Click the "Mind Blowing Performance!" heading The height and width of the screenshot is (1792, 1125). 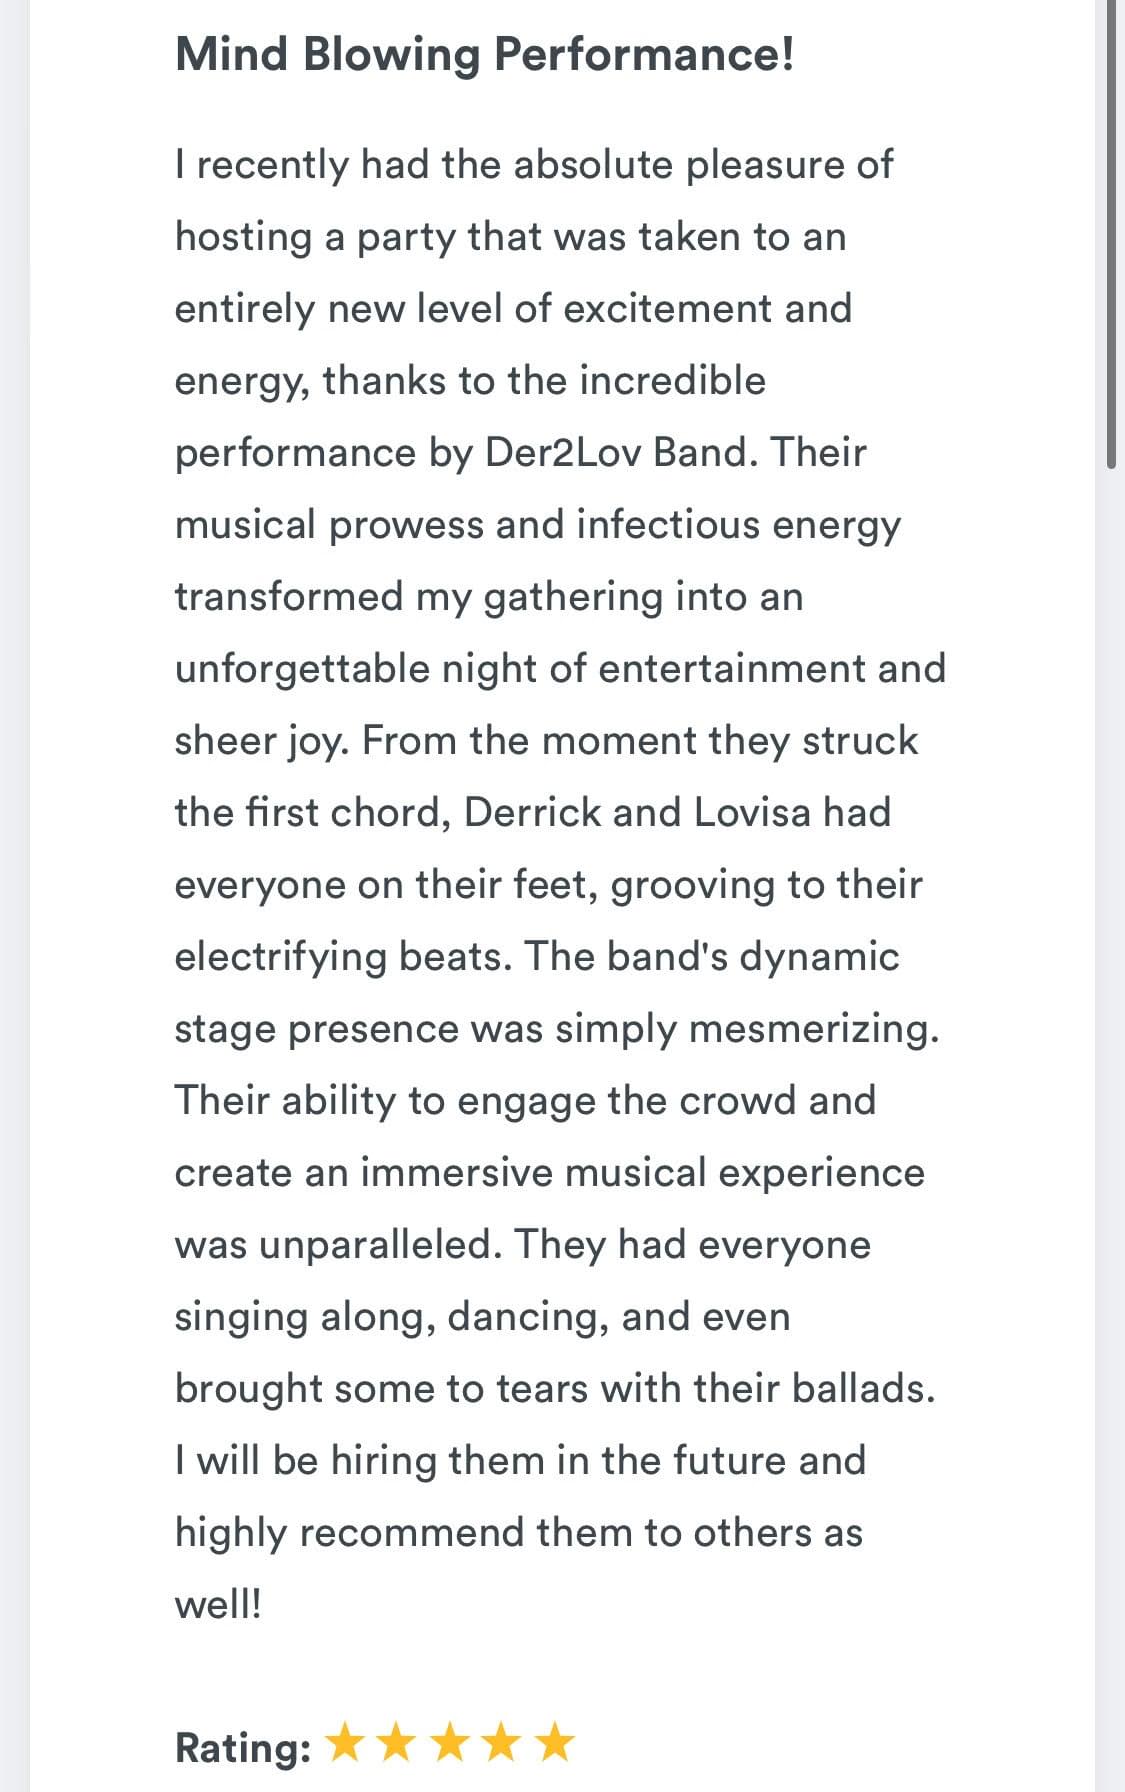(x=485, y=54)
